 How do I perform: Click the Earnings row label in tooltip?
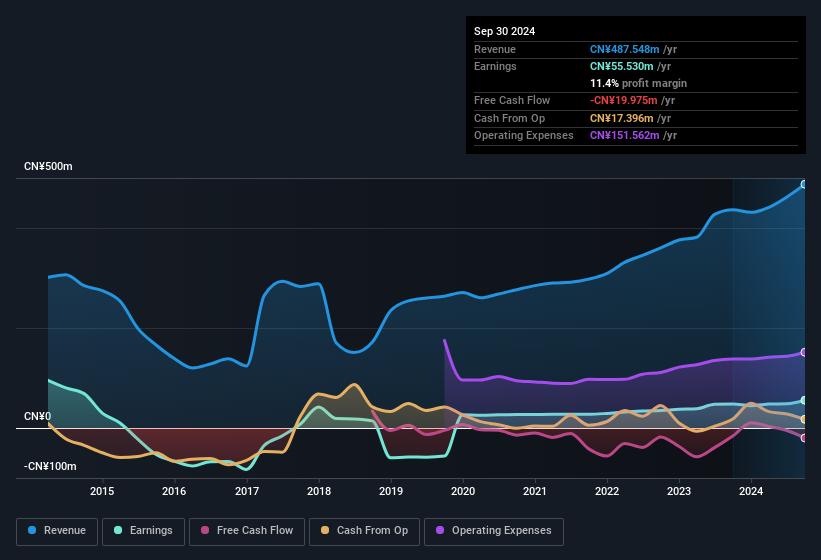[495, 66]
